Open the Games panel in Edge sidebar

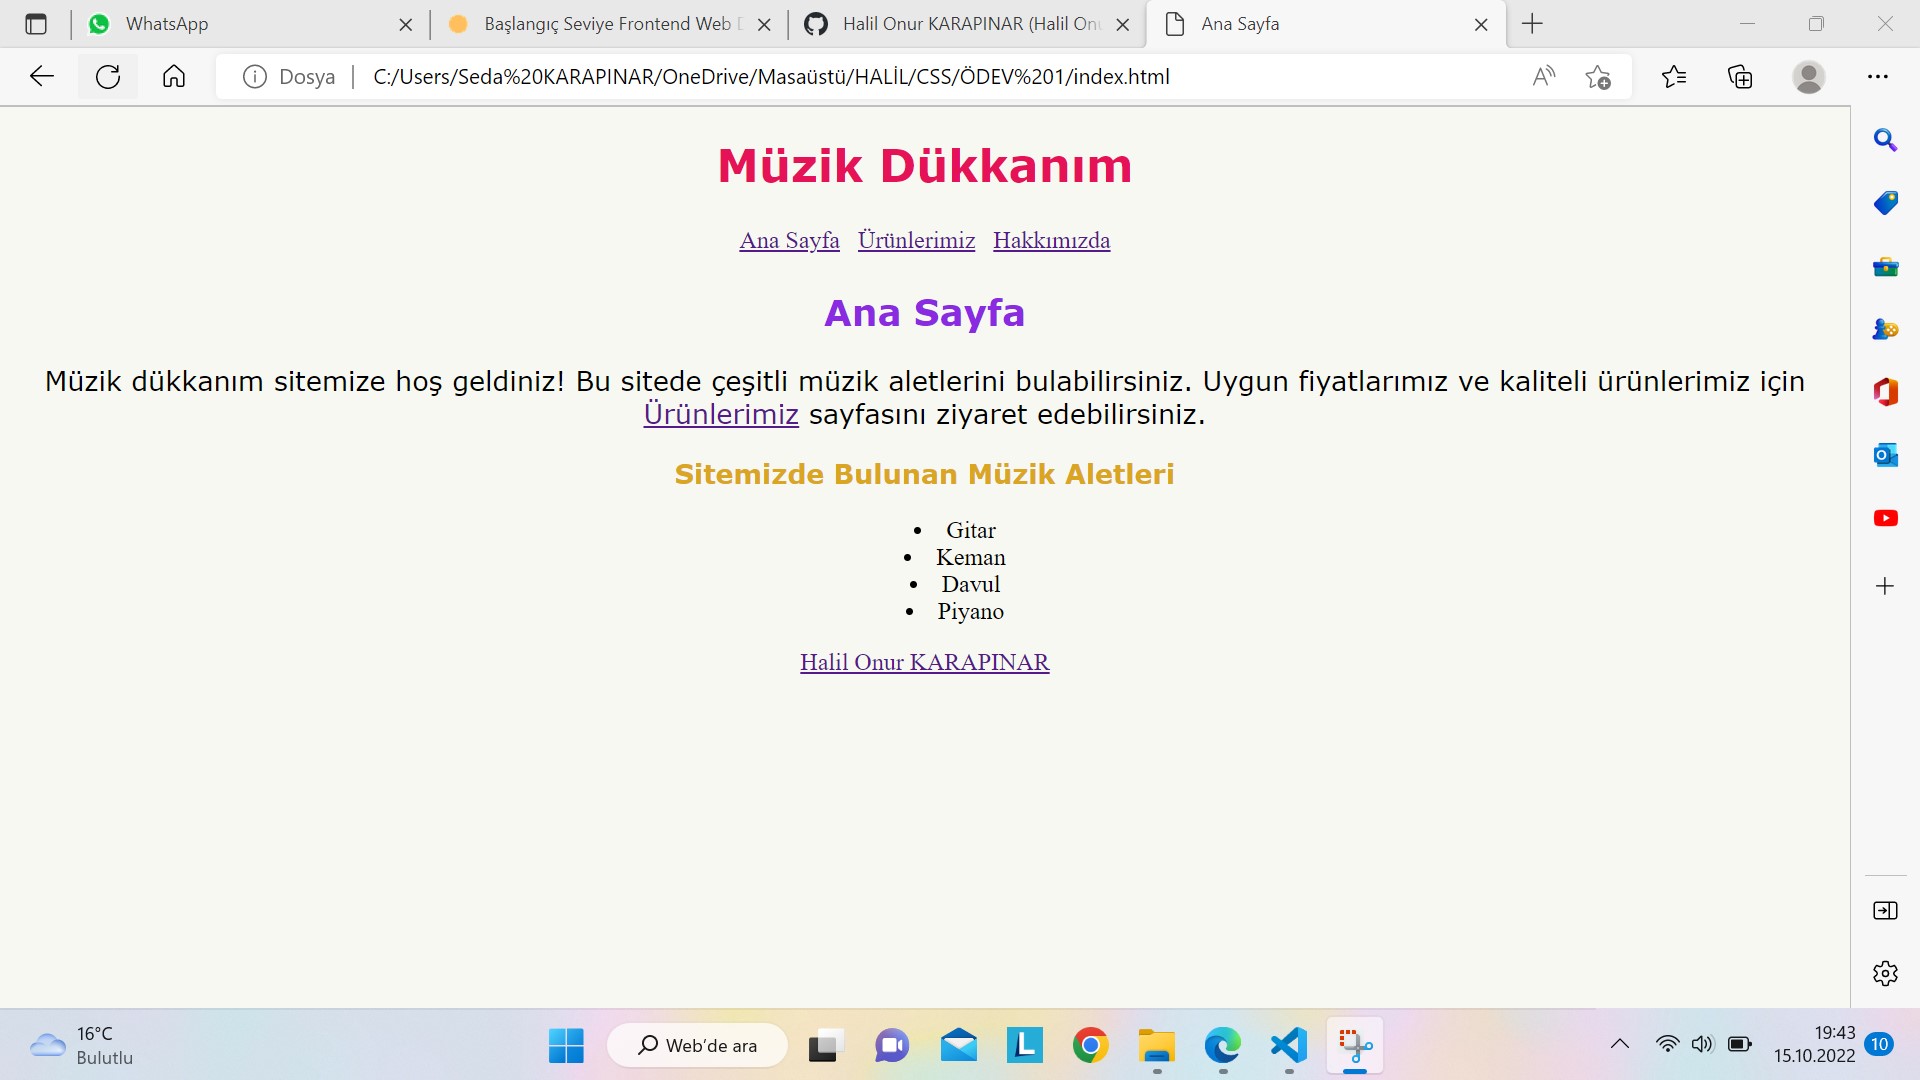click(1886, 328)
